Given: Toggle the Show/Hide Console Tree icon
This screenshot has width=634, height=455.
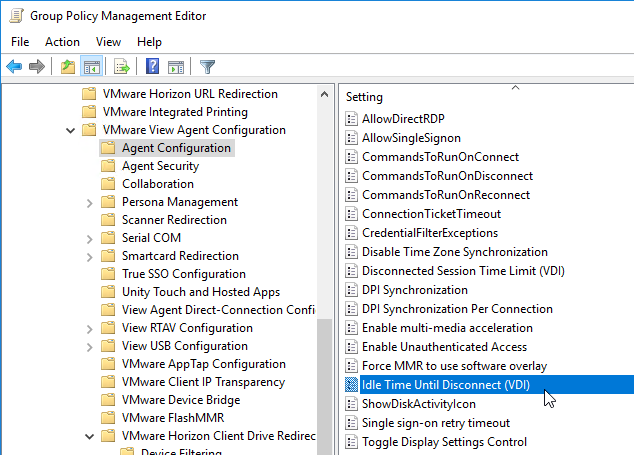Looking at the screenshot, I should pyautogui.click(x=92, y=66).
